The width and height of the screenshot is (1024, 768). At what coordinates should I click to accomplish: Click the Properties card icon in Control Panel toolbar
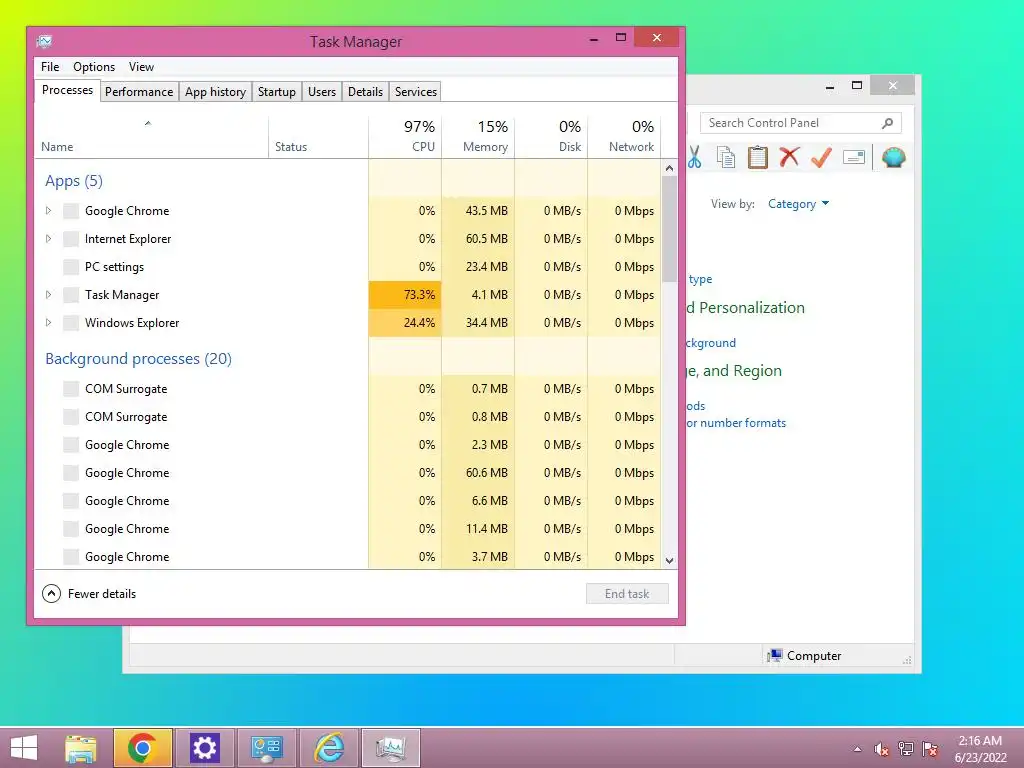tap(854, 157)
